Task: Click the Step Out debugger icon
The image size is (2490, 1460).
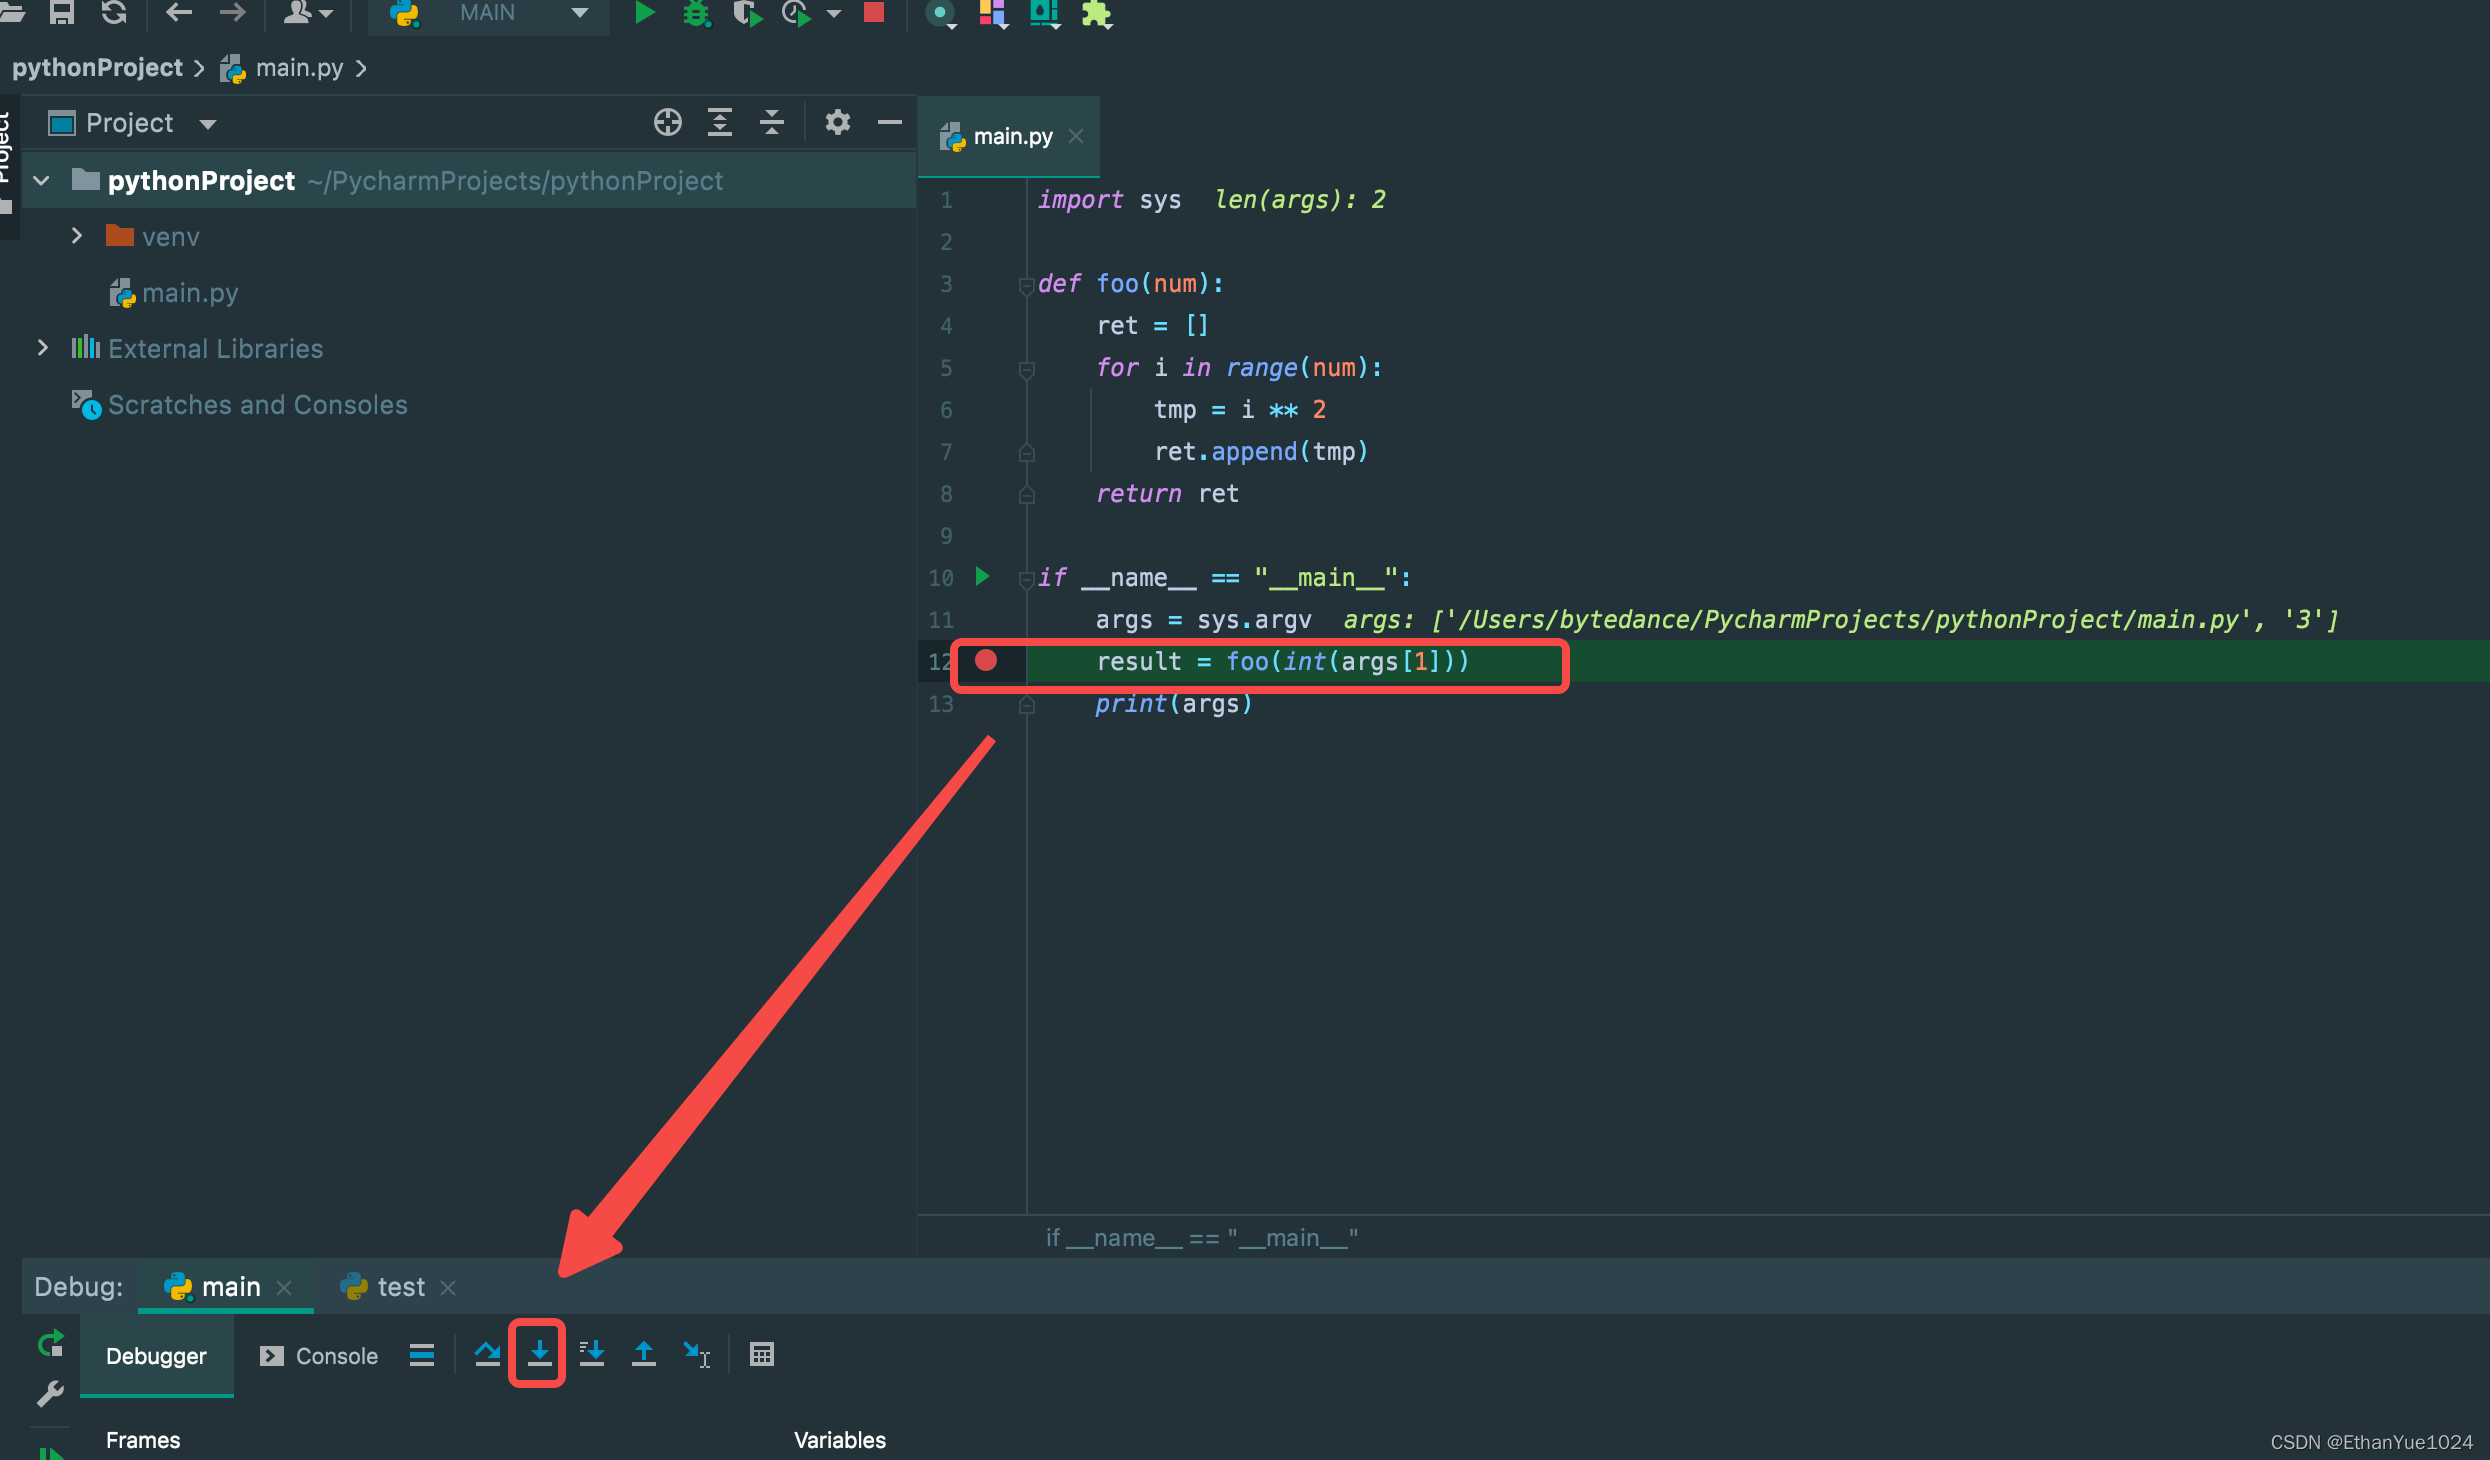Action: (x=644, y=1354)
